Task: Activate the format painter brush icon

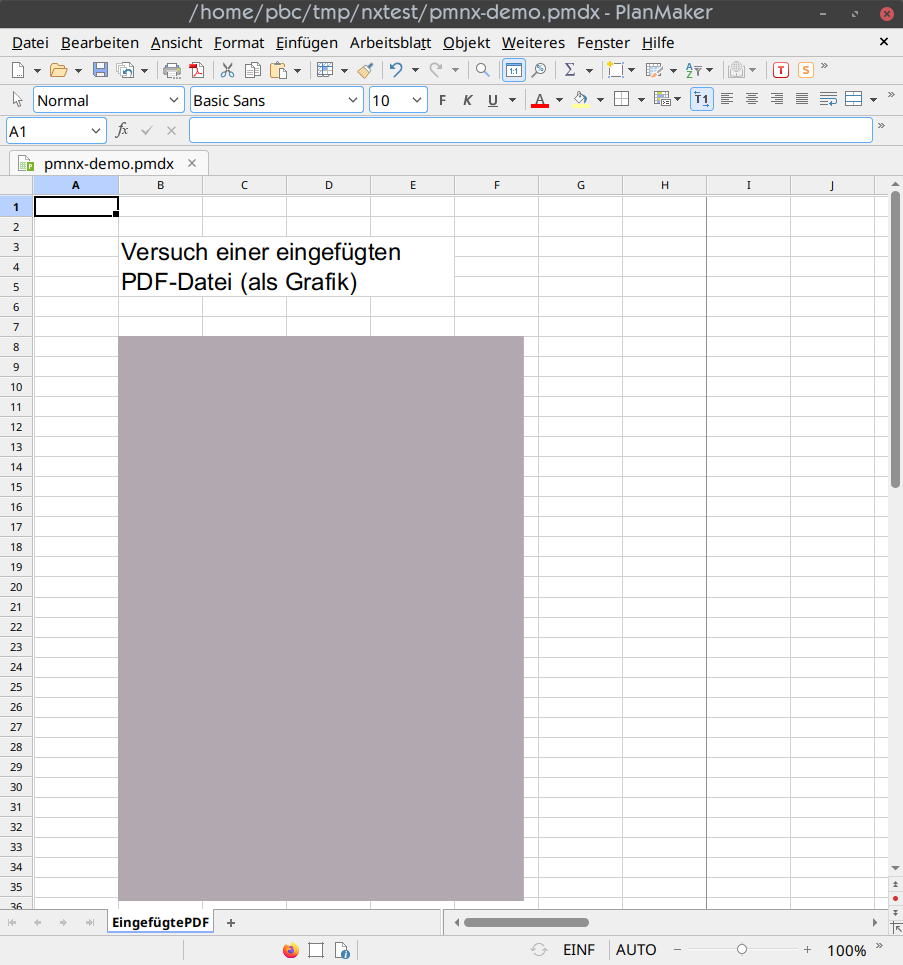Action: [366, 70]
